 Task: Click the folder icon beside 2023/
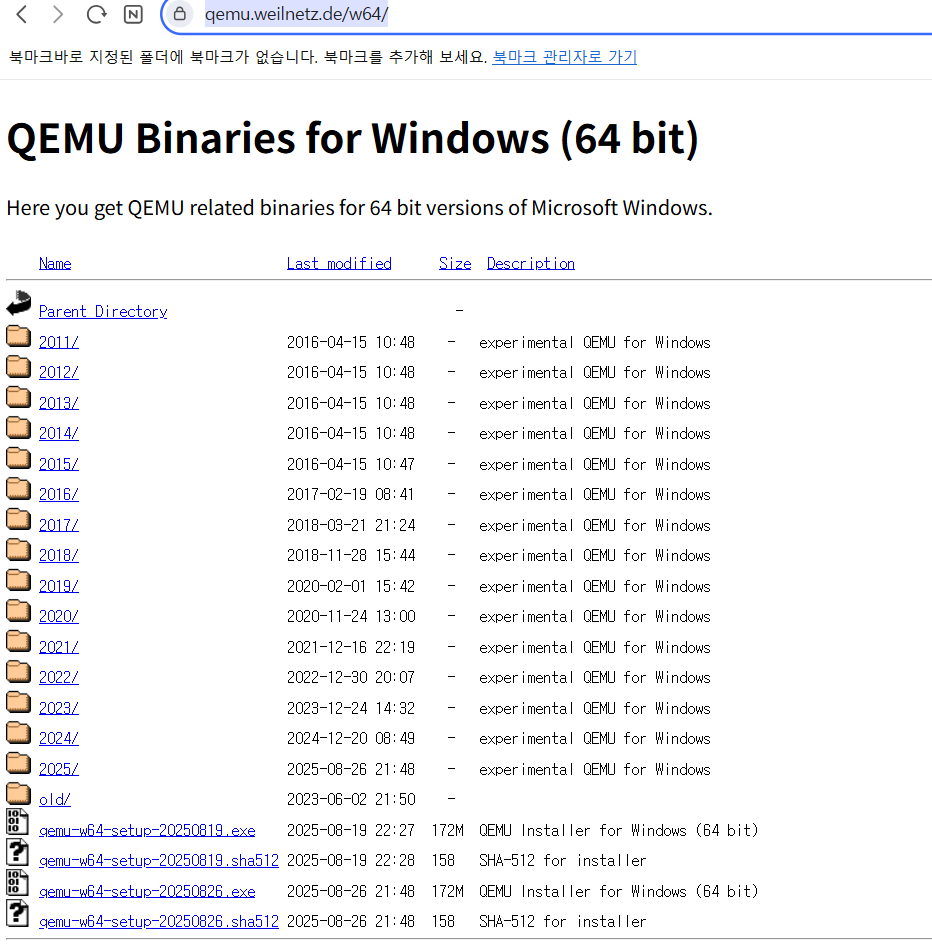(x=19, y=701)
